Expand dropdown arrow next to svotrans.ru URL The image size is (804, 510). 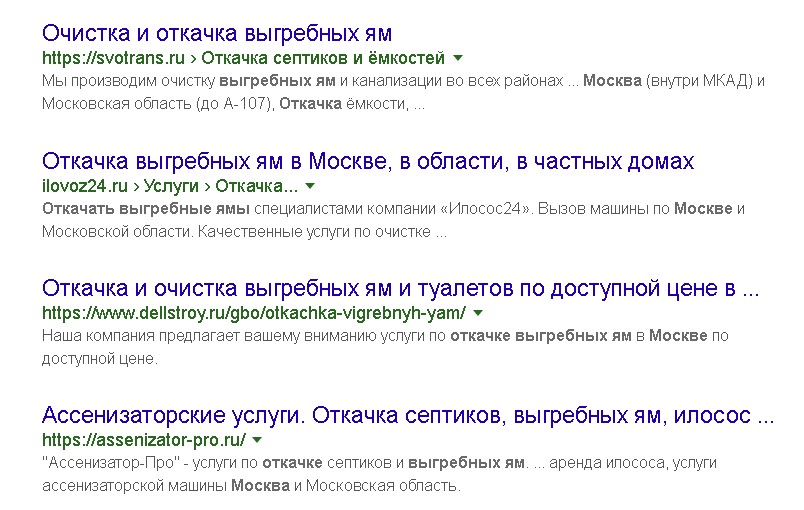[x=458, y=58]
